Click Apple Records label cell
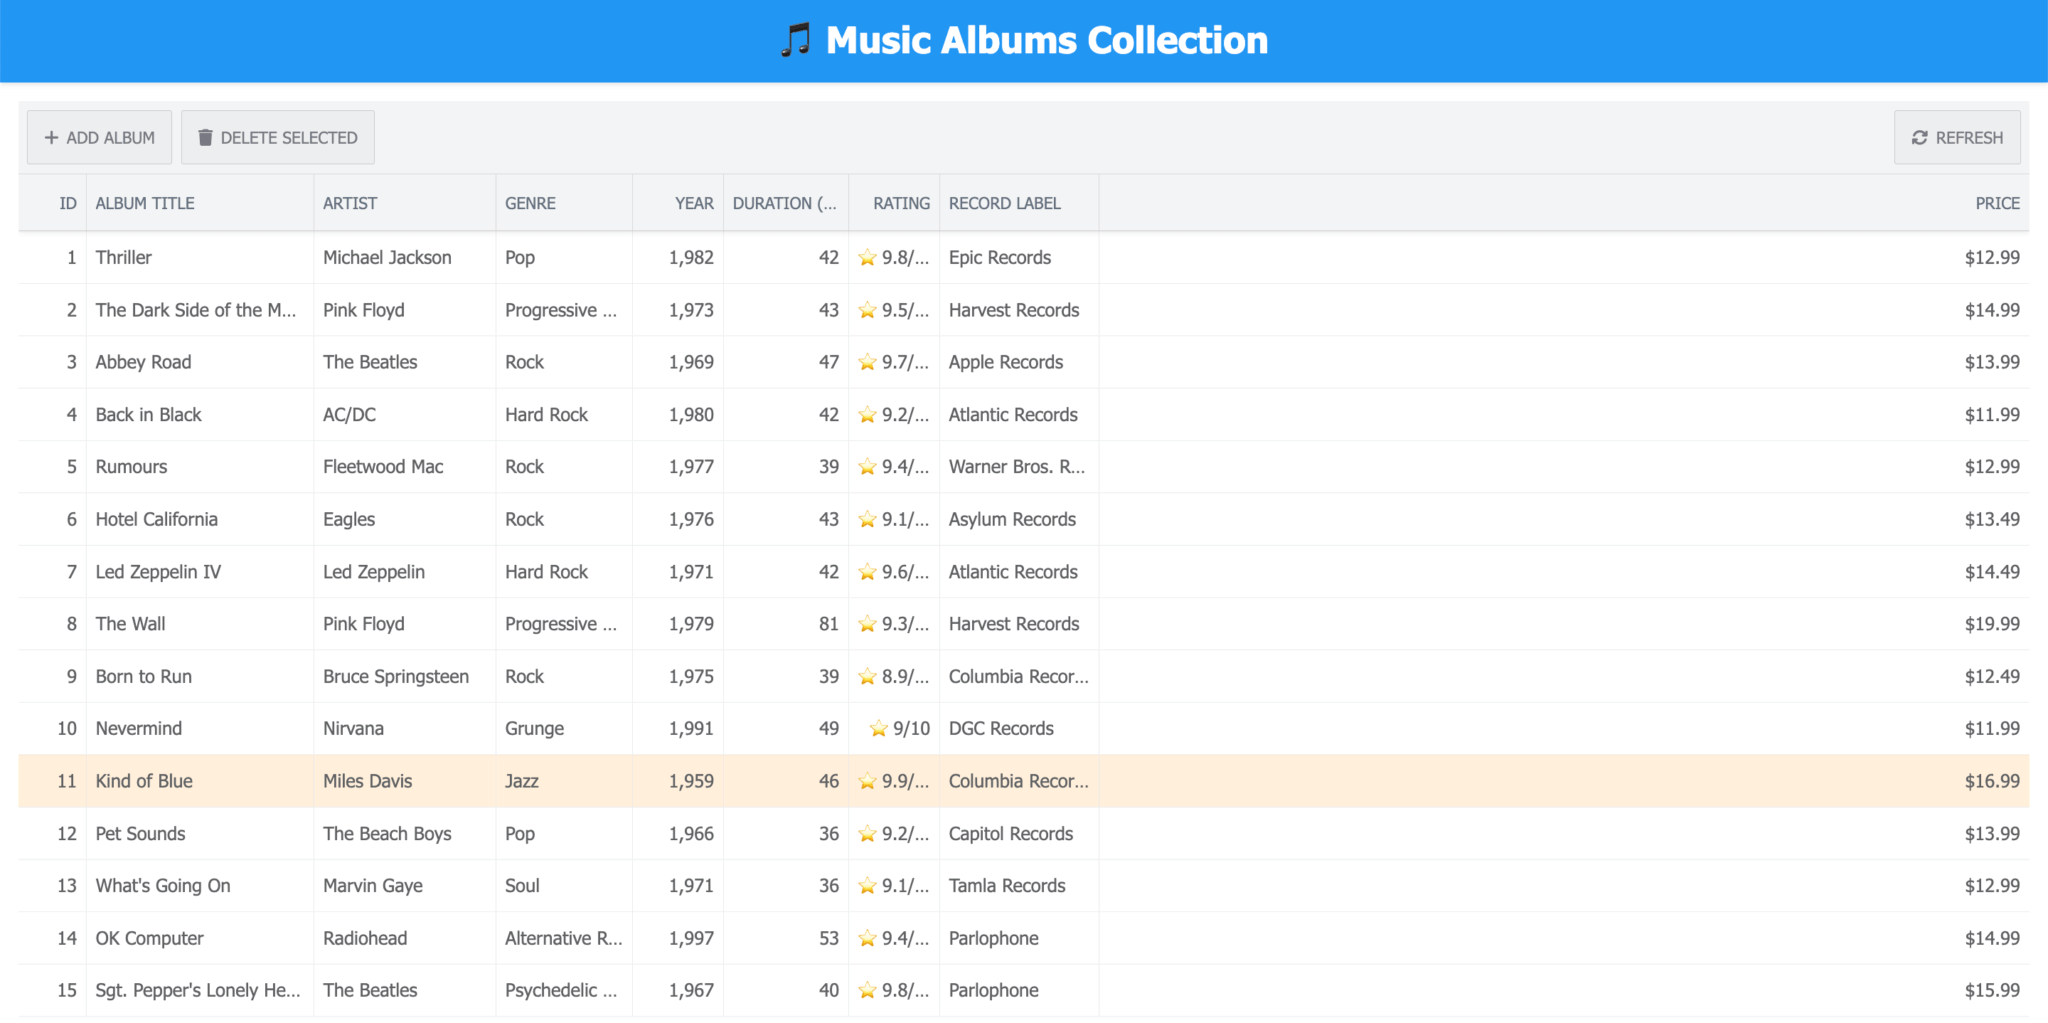 point(1019,362)
